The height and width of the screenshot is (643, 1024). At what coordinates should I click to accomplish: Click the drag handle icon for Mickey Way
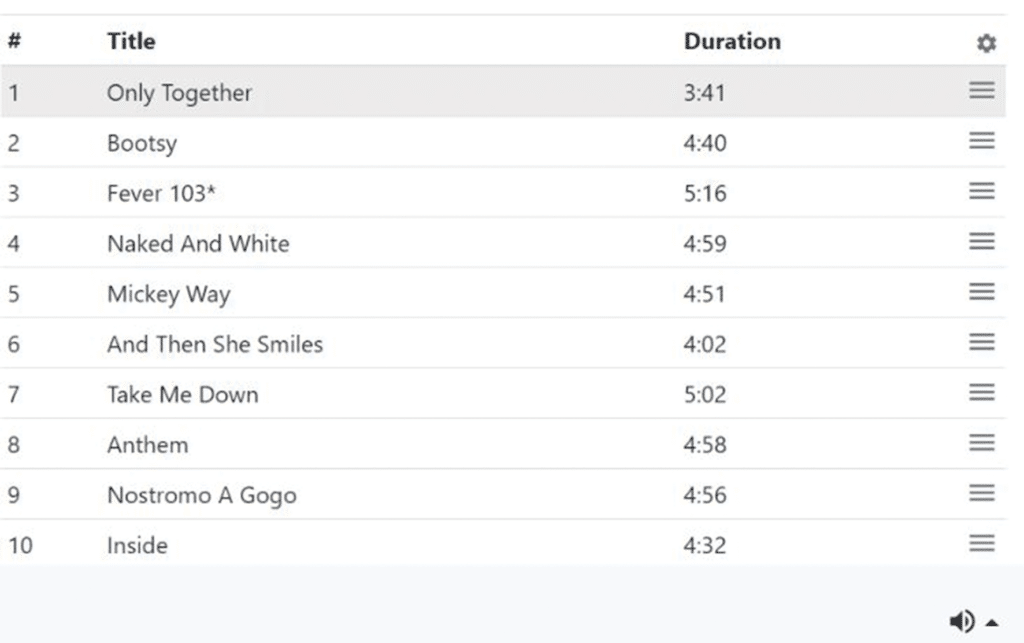click(982, 292)
